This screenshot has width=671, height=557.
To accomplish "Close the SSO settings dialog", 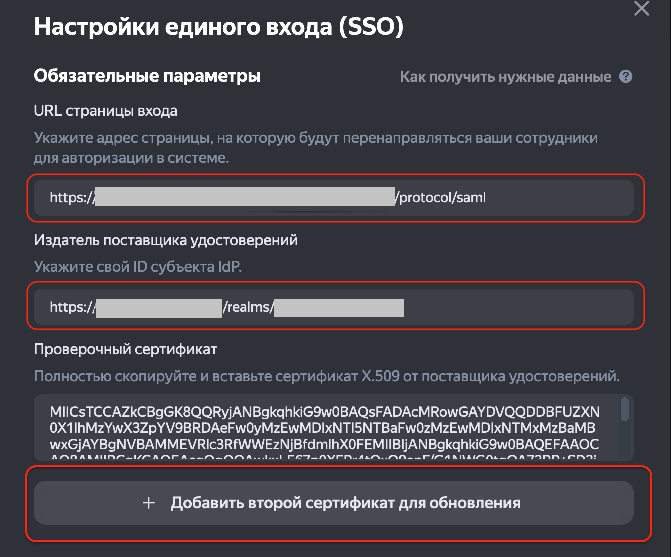I will (x=642, y=8).
